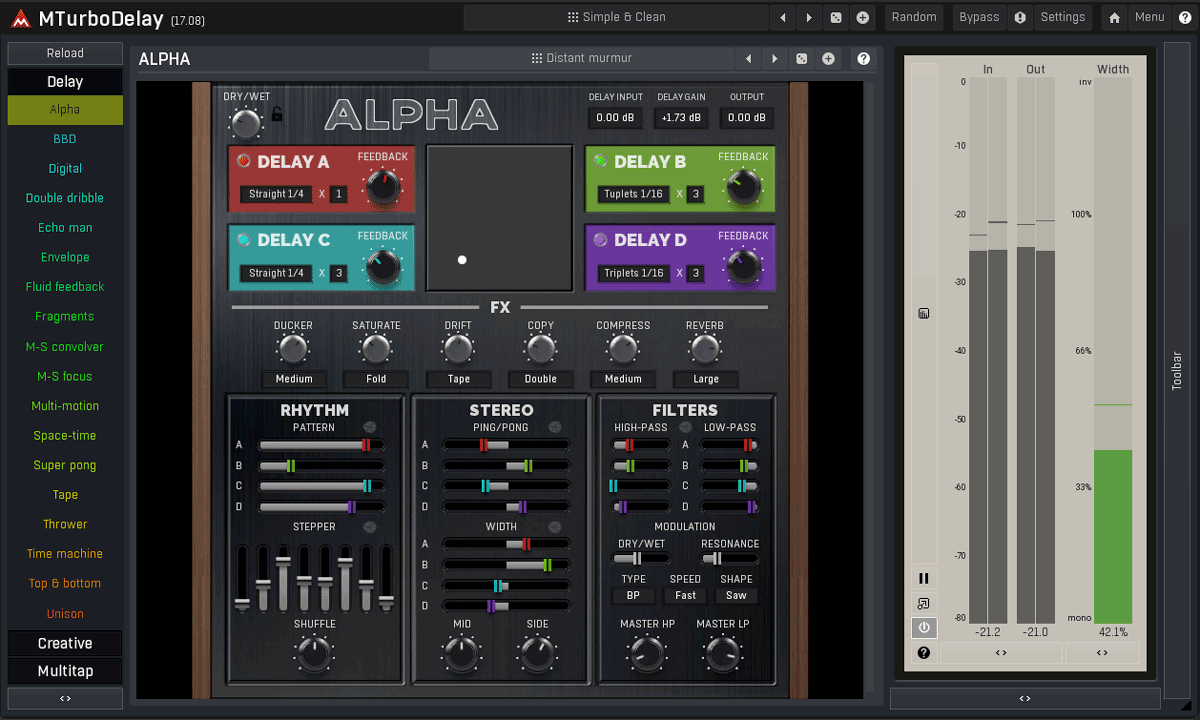Select Tape device

[65, 495]
